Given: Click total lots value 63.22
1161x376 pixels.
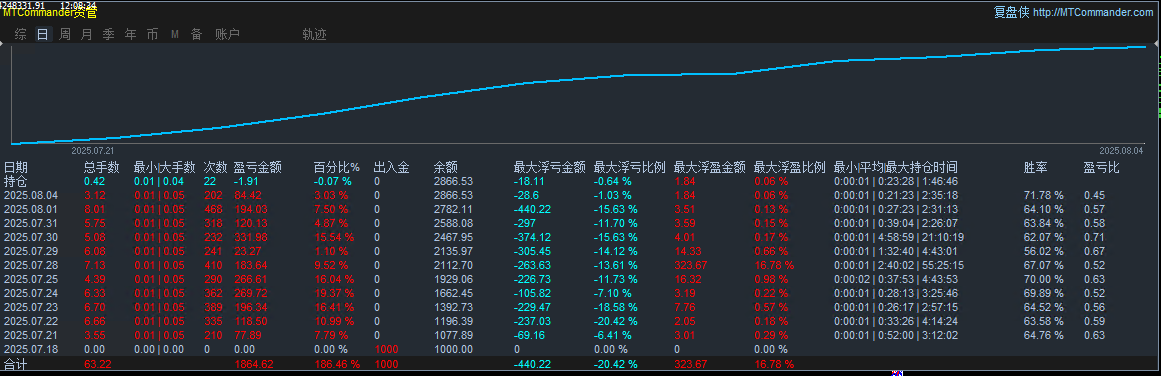Looking at the screenshot, I should 97,364.
